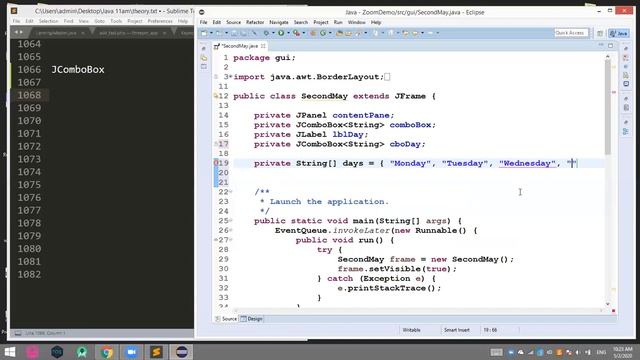Open Eclipse File menu
The width and height of the screenshot is (640, 360).
point(203,22)
